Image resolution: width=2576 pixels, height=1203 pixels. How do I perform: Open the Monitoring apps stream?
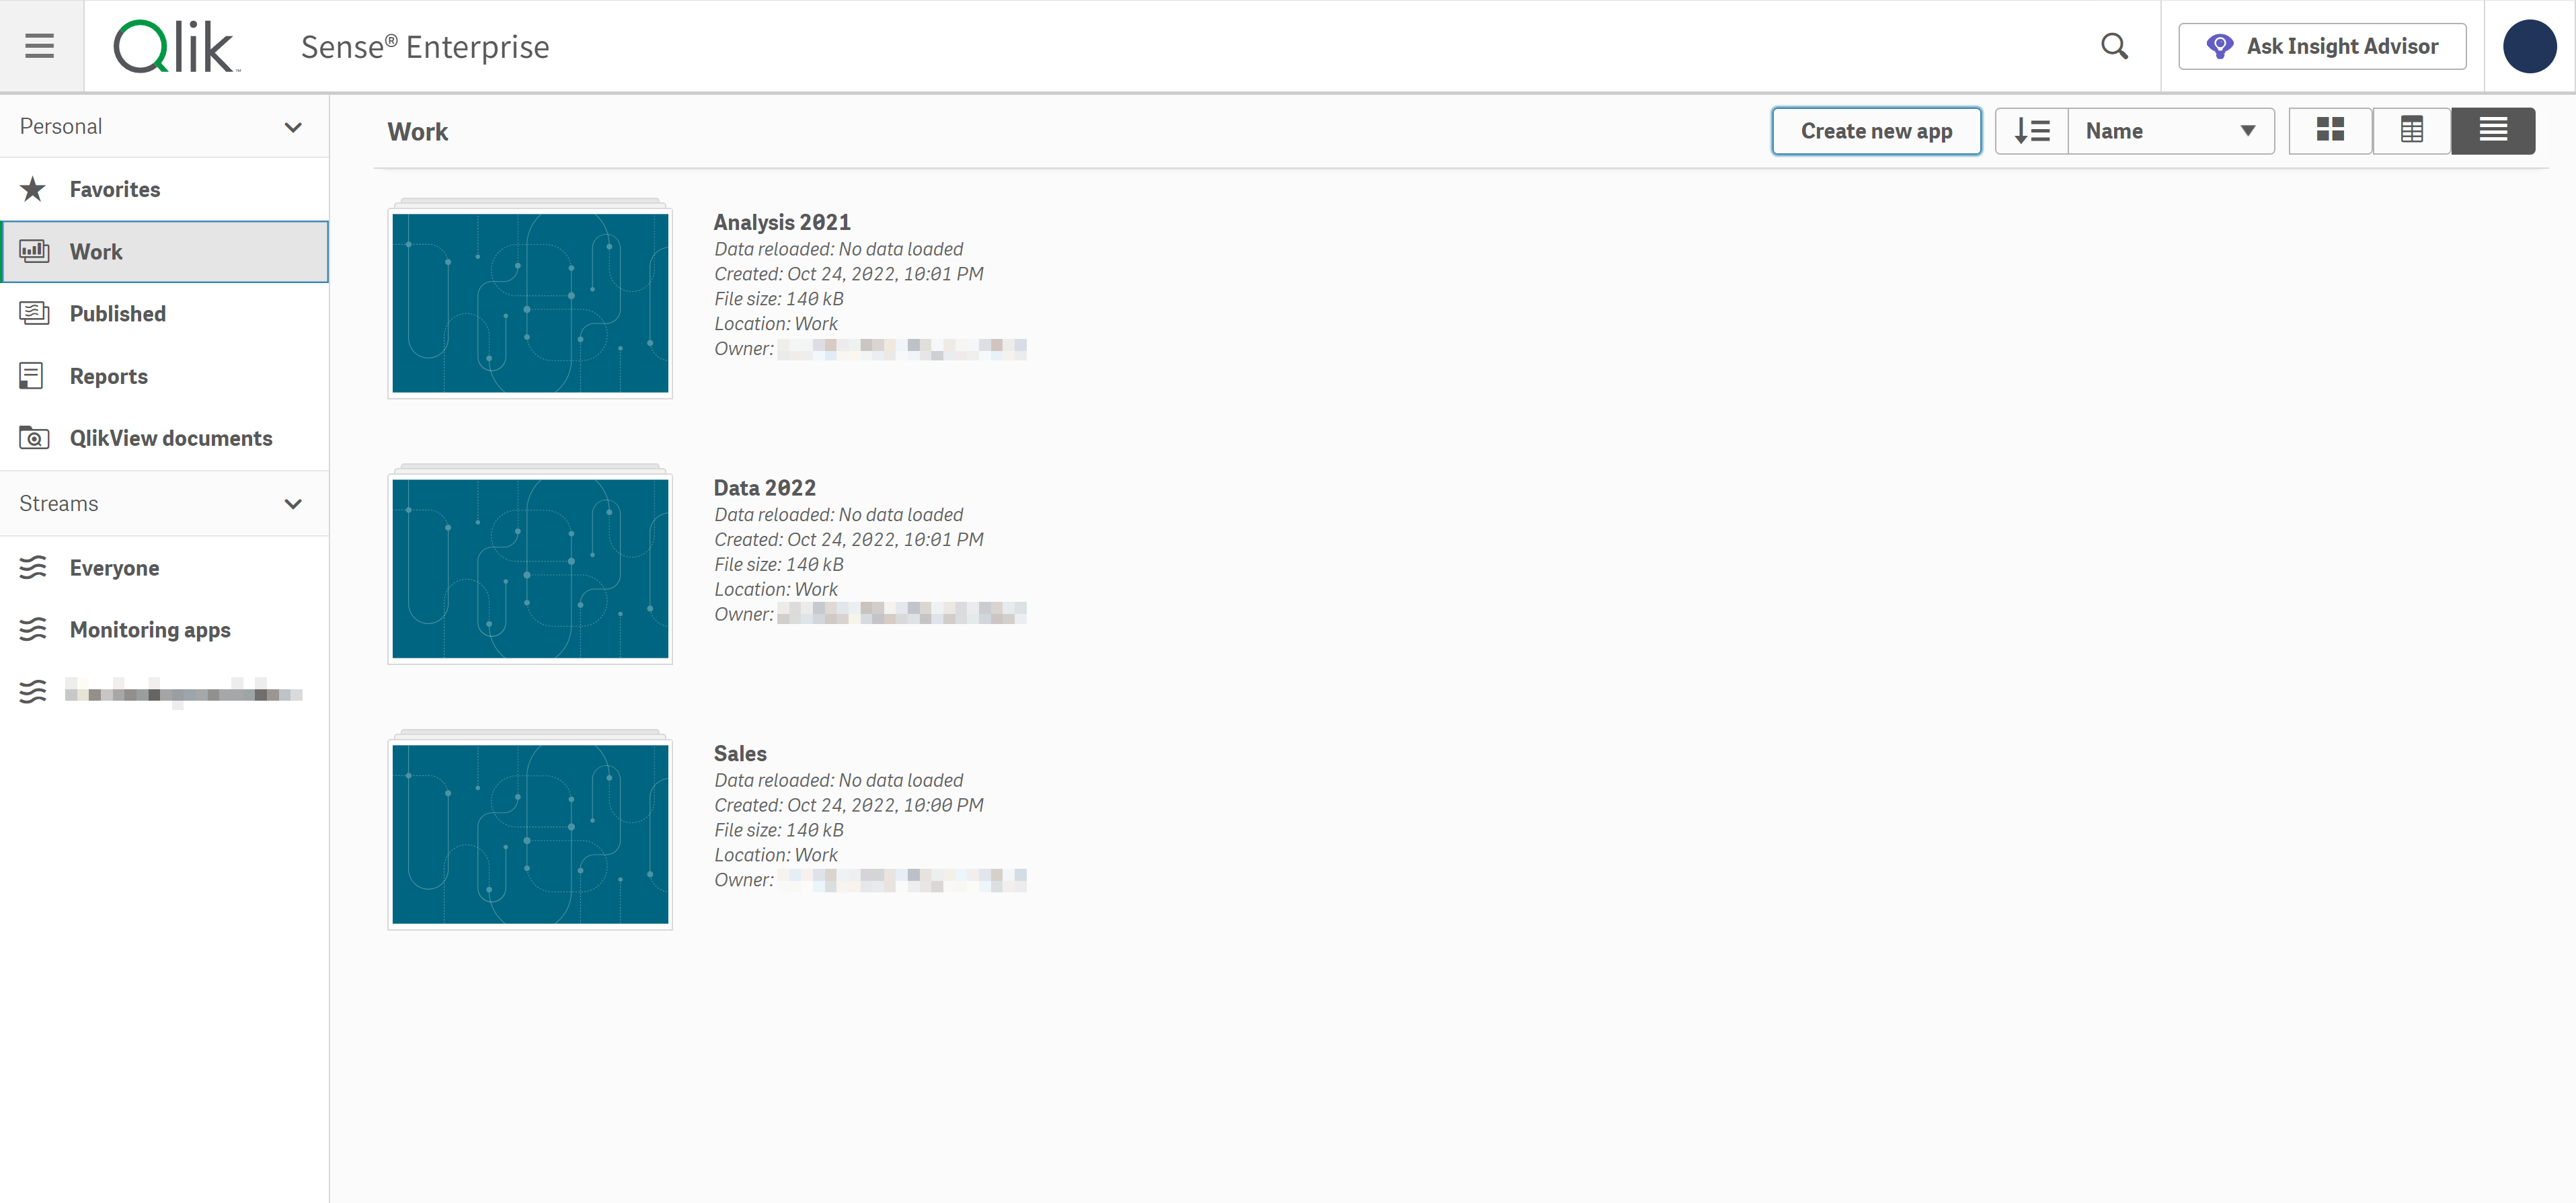(x=150, y=629)
